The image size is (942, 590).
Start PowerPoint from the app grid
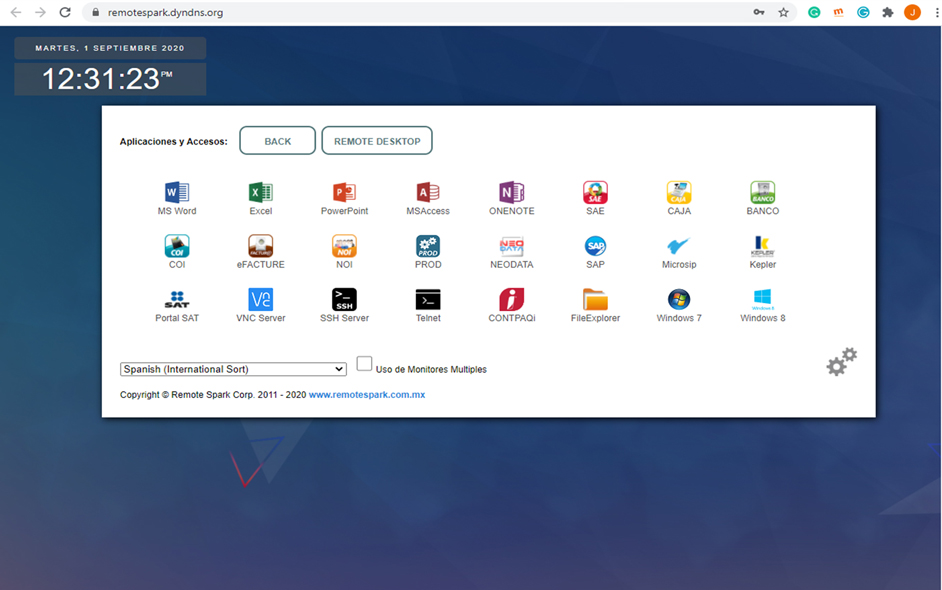[344, 193]
